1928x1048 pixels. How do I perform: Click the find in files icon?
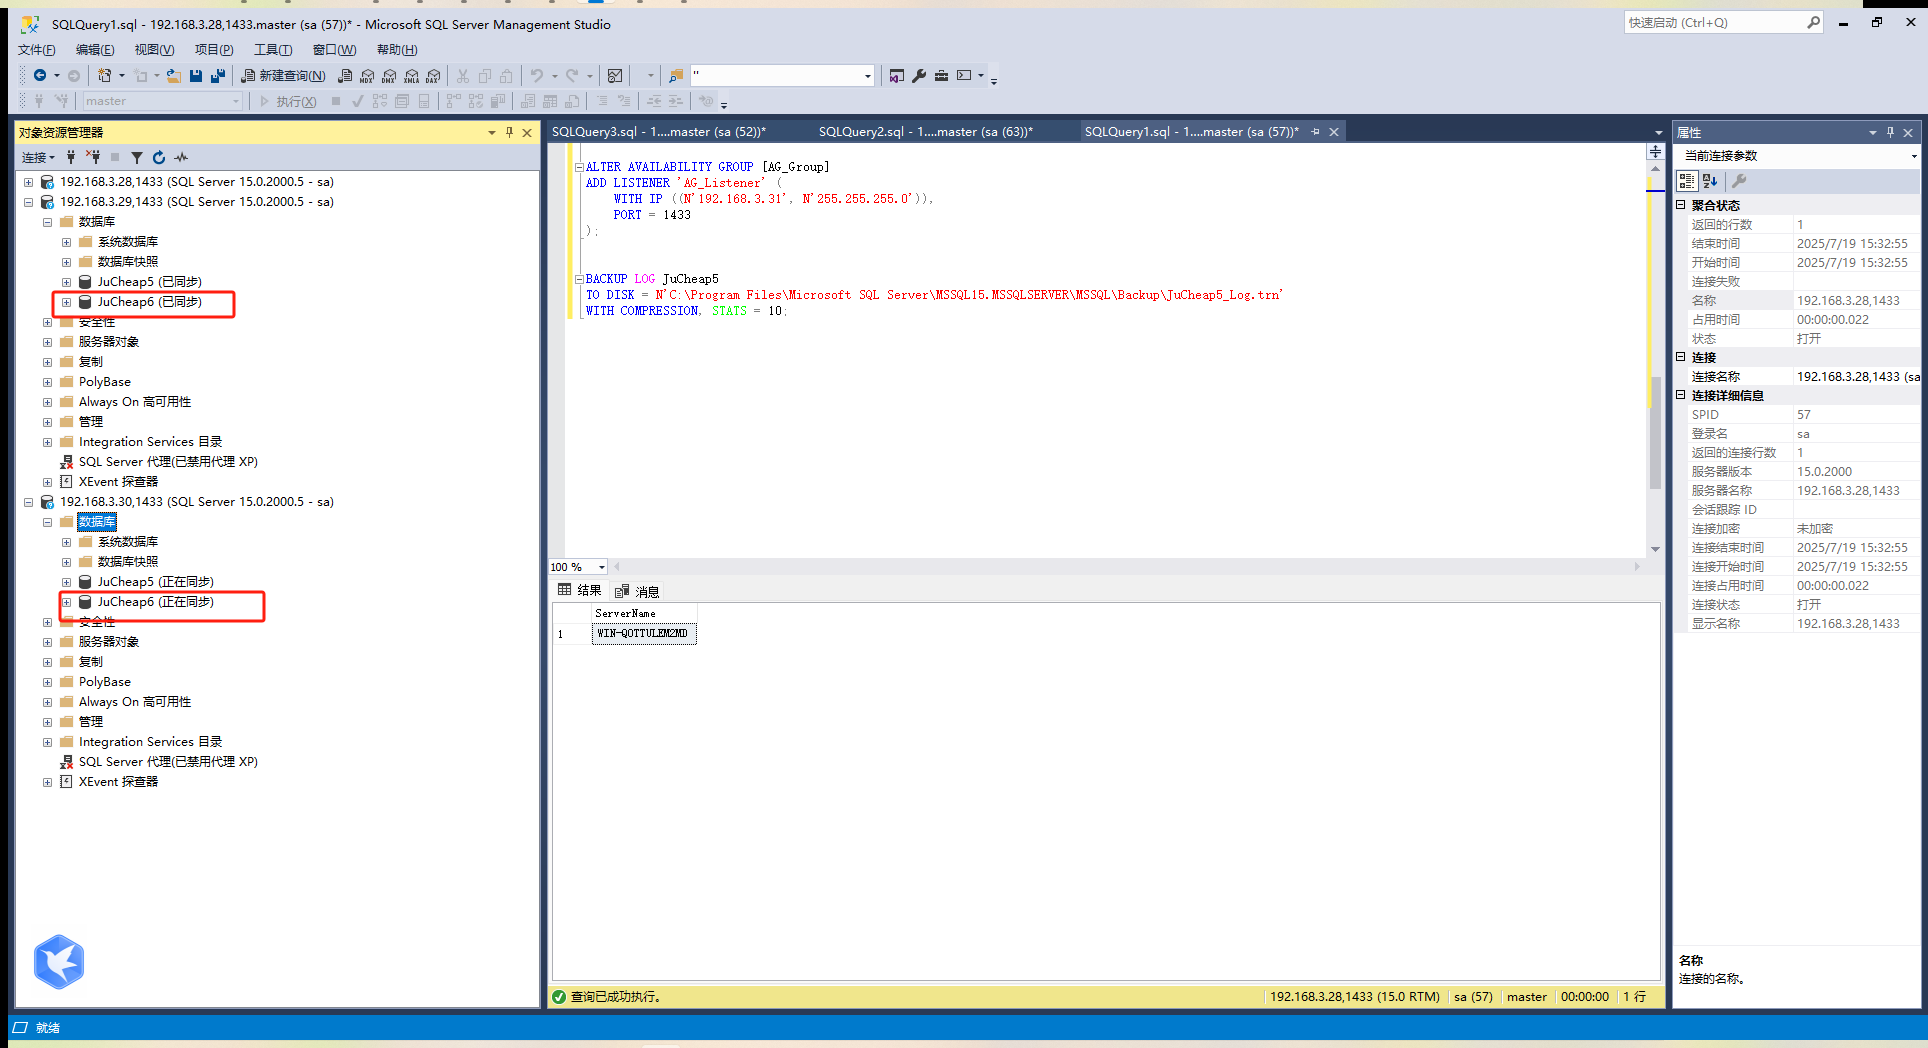[676, 75]
